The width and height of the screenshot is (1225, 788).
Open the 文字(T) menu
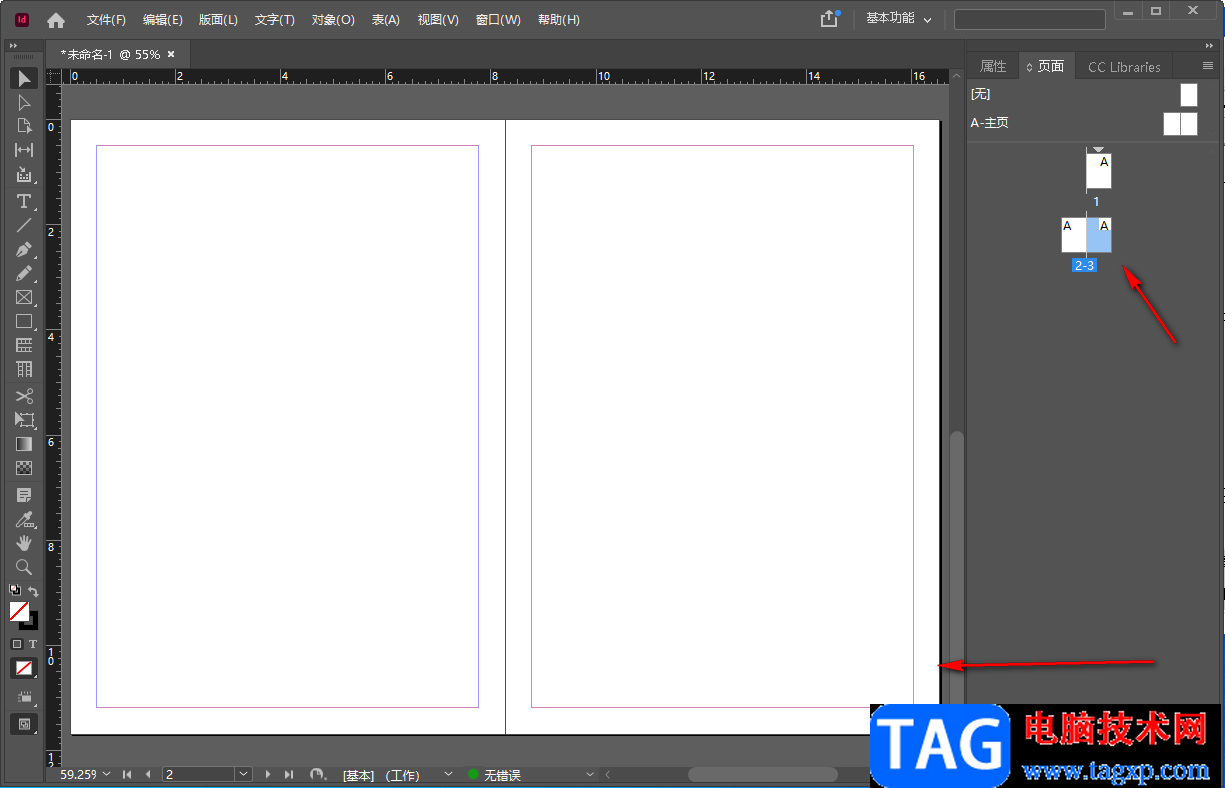(275, 20)
